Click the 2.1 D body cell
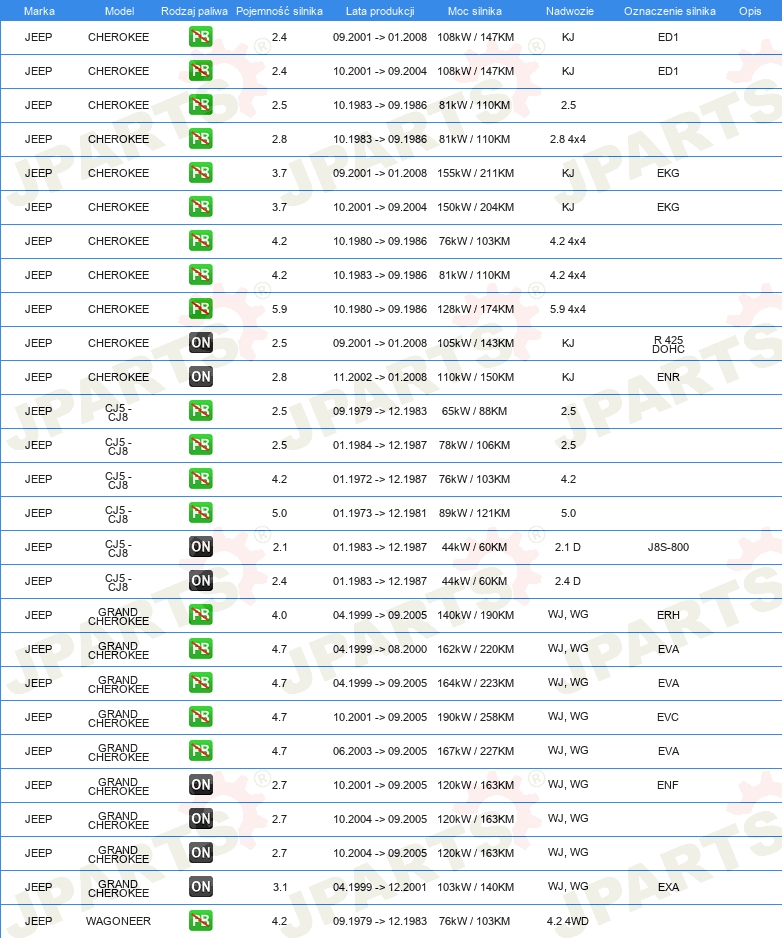This screenshot has height=938, width=782. tap(568, 547)
